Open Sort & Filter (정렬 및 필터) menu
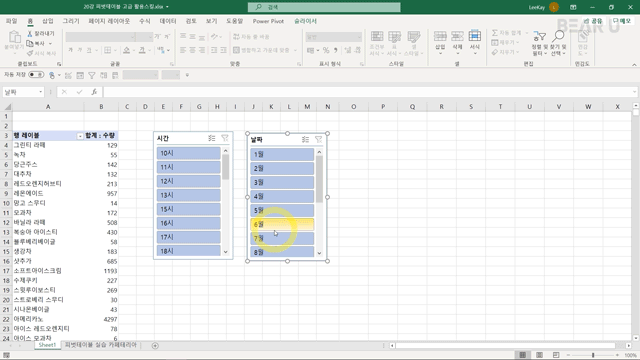640x360 pixels. (539, 43)
